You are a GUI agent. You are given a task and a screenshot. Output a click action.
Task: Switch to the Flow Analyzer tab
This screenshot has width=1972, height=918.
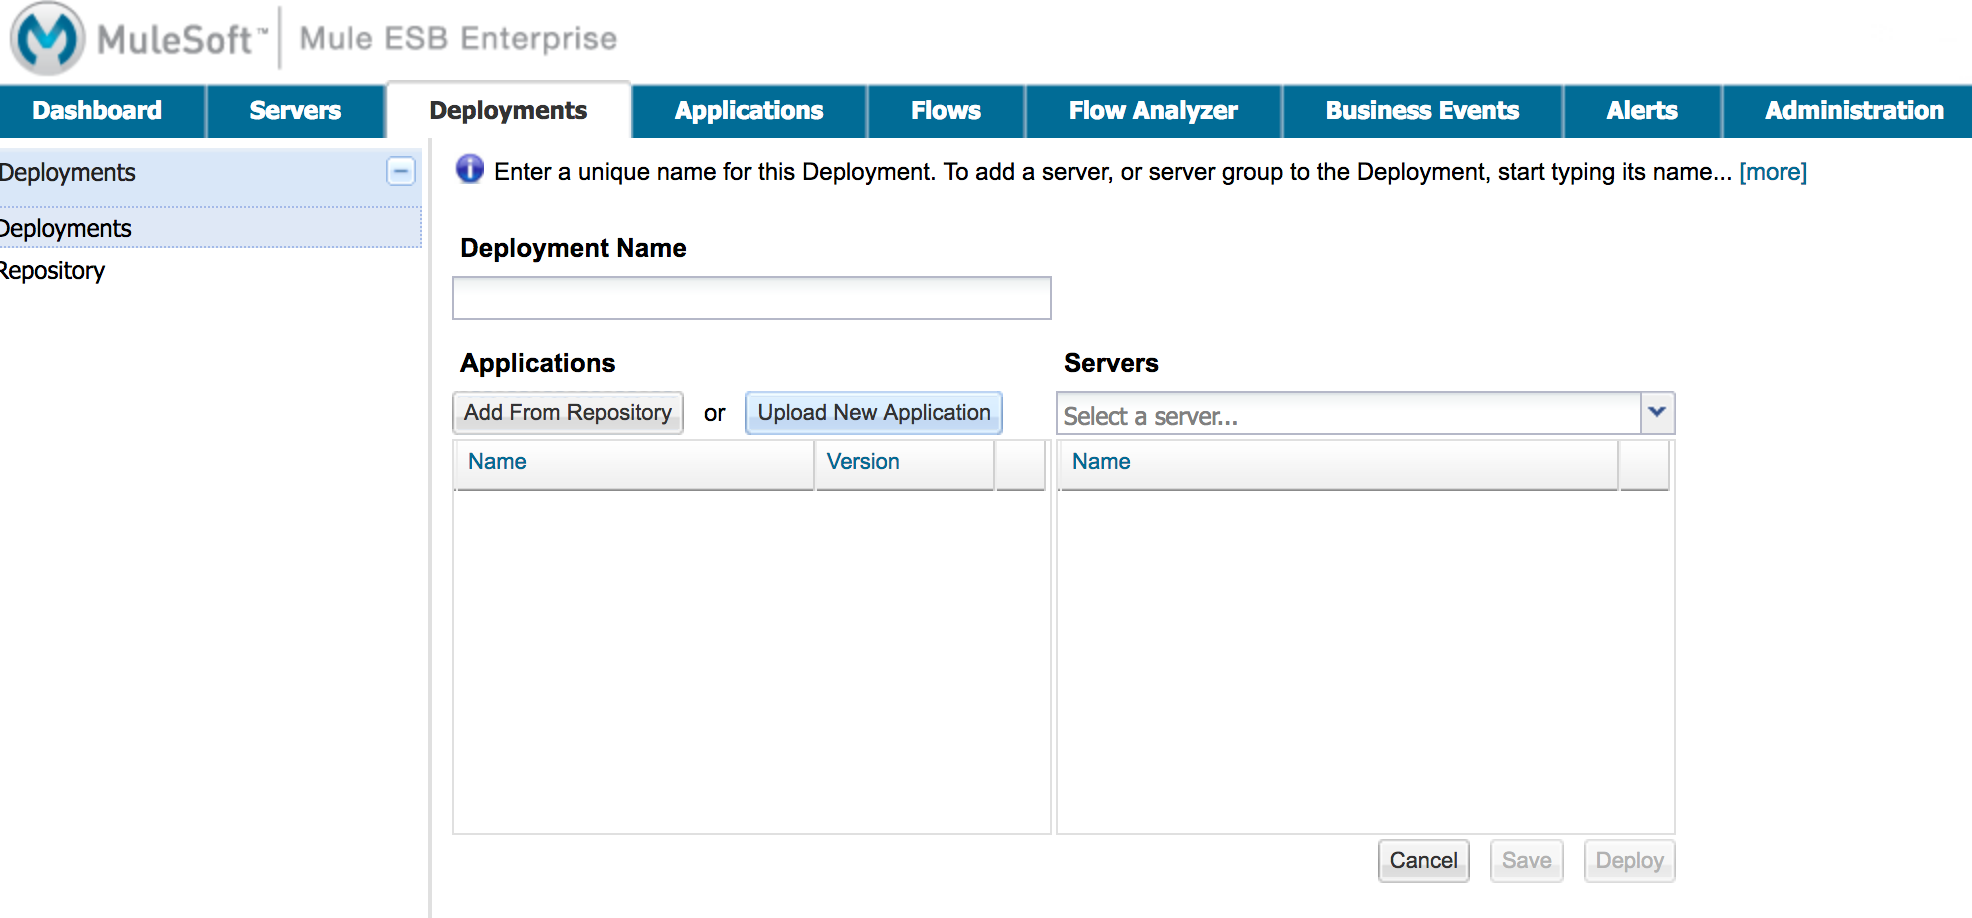click(x=1153, y=111)
